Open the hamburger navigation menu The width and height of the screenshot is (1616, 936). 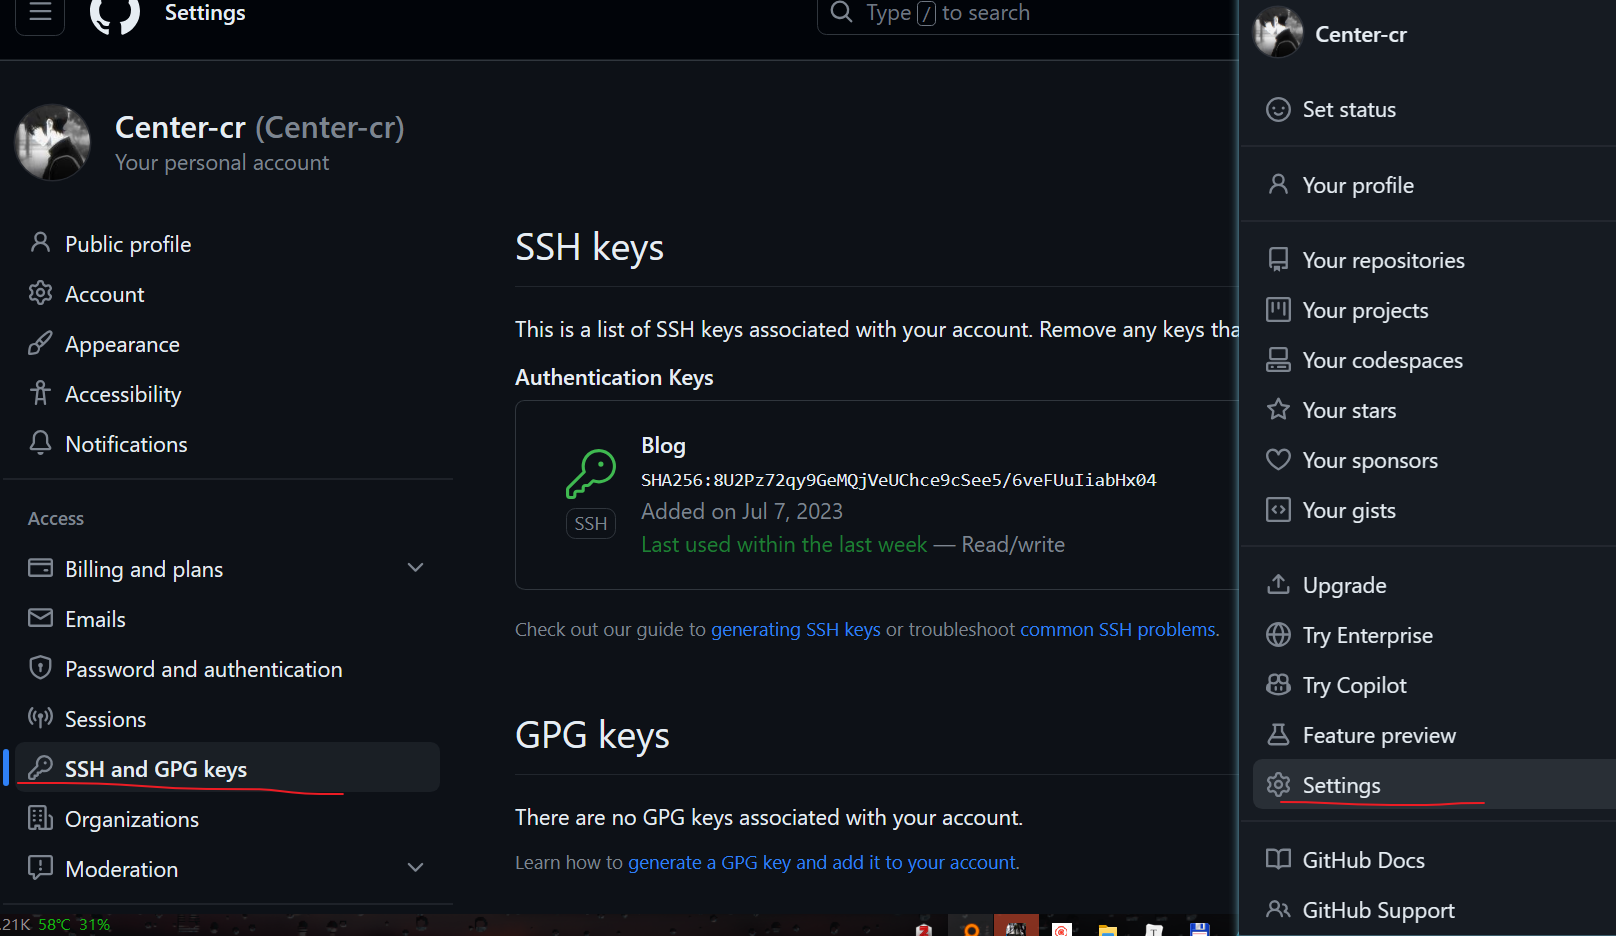click(40, 13)
